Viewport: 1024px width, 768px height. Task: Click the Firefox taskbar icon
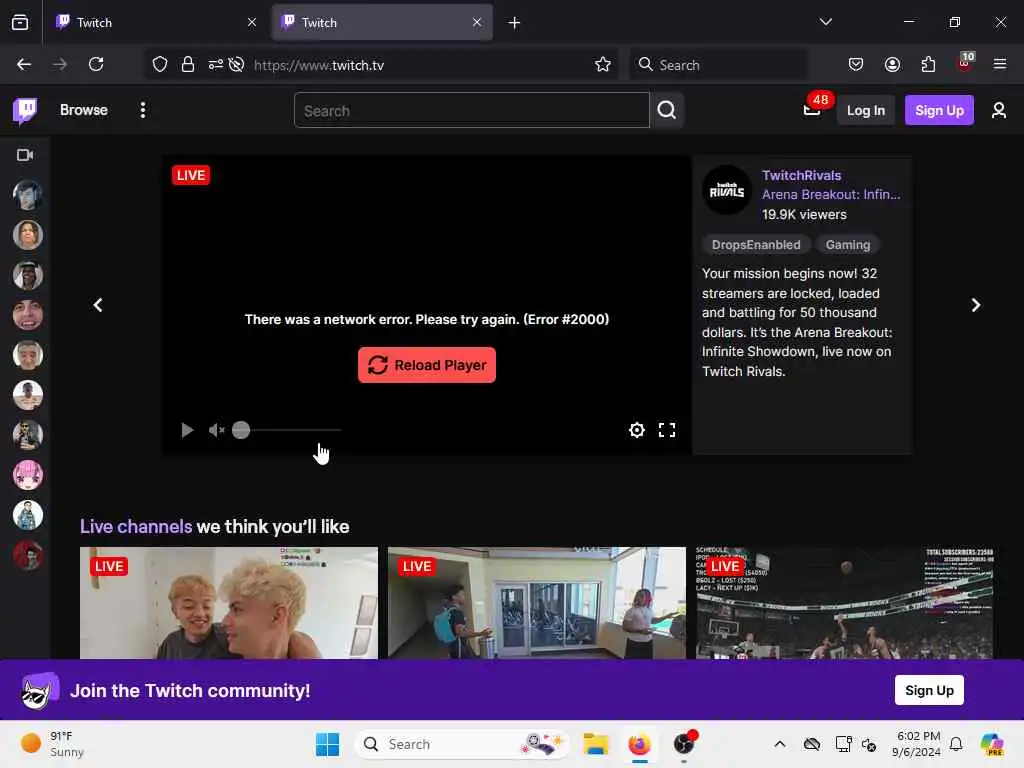point(639,744)
